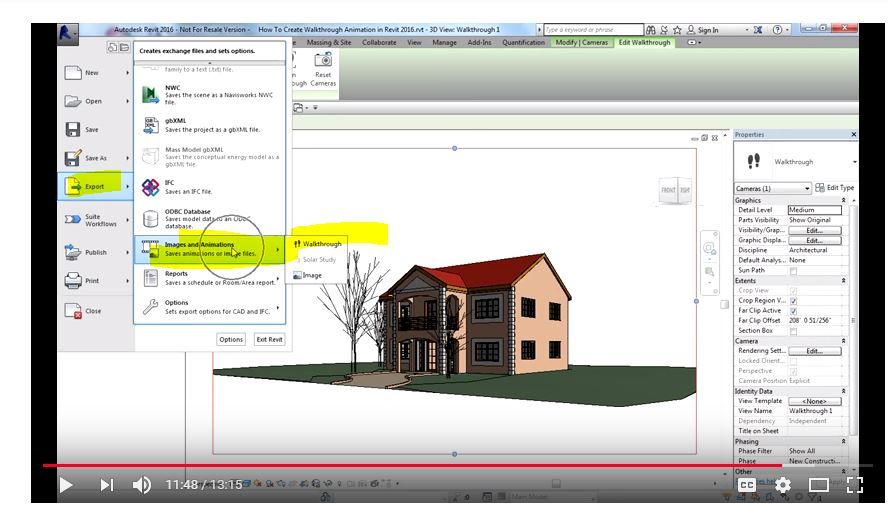Click the Suite Workflows icon

pos(73,219)
